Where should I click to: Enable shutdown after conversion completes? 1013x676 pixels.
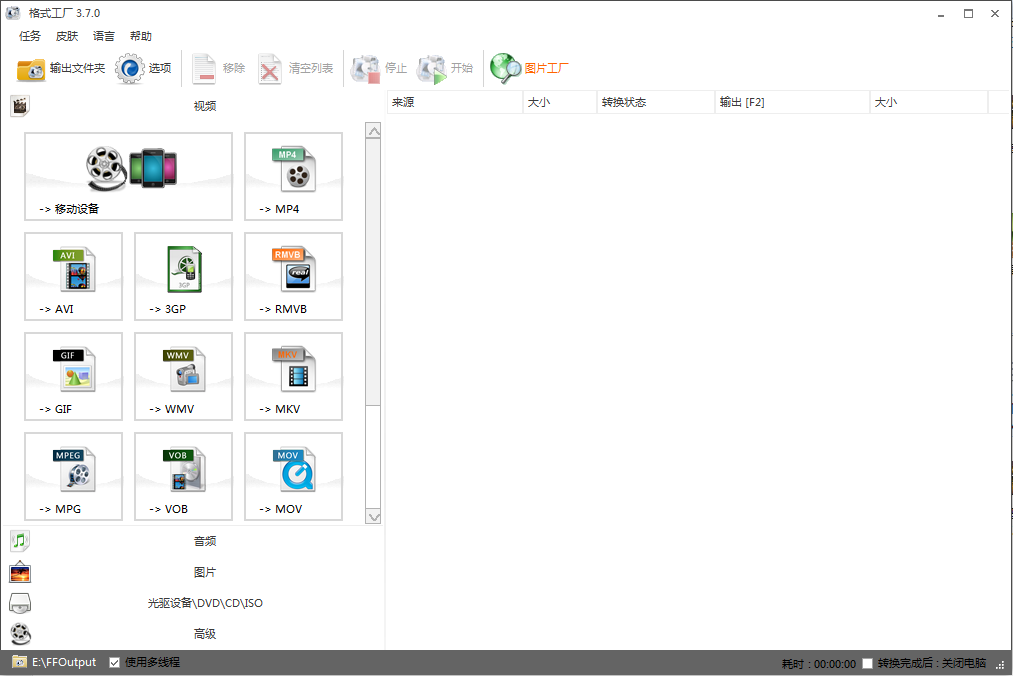point(868,662)
